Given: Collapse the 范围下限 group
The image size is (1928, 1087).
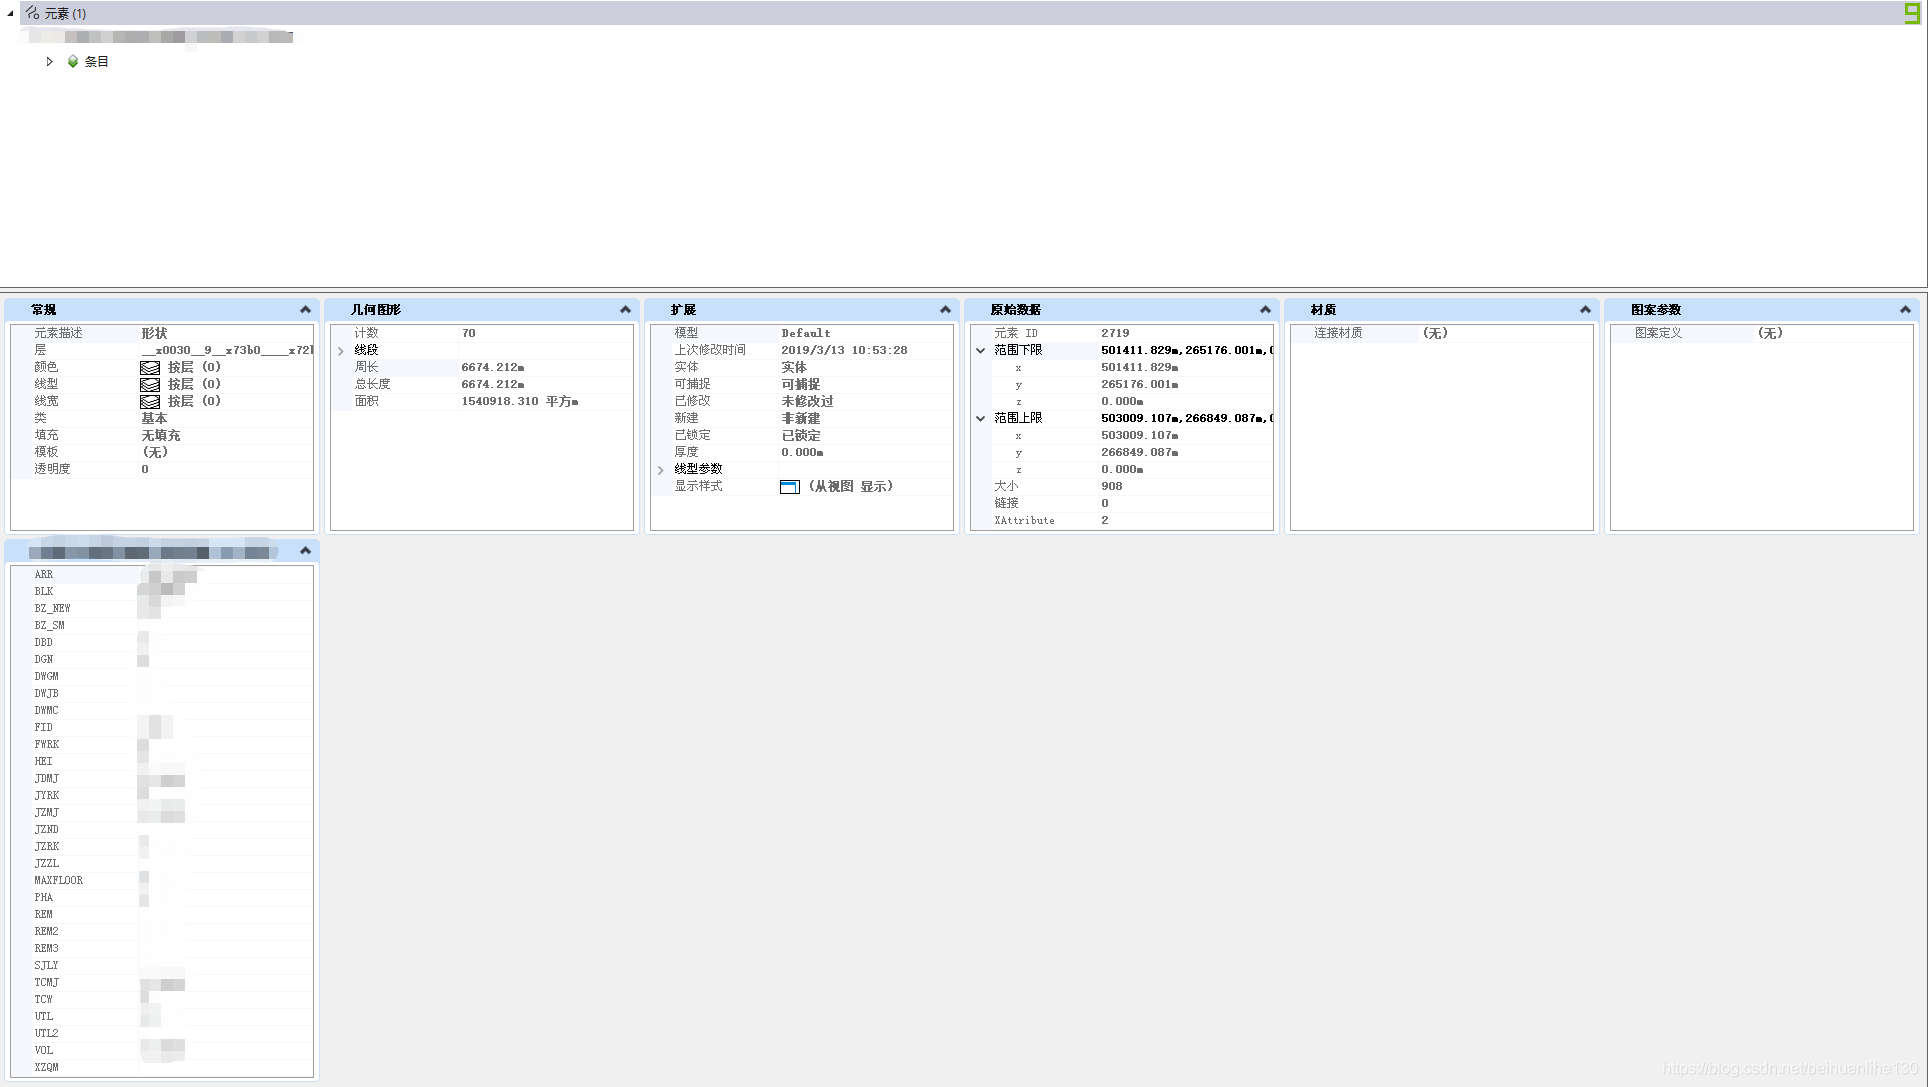Looking at the screenshot, I should coord(981,351).
